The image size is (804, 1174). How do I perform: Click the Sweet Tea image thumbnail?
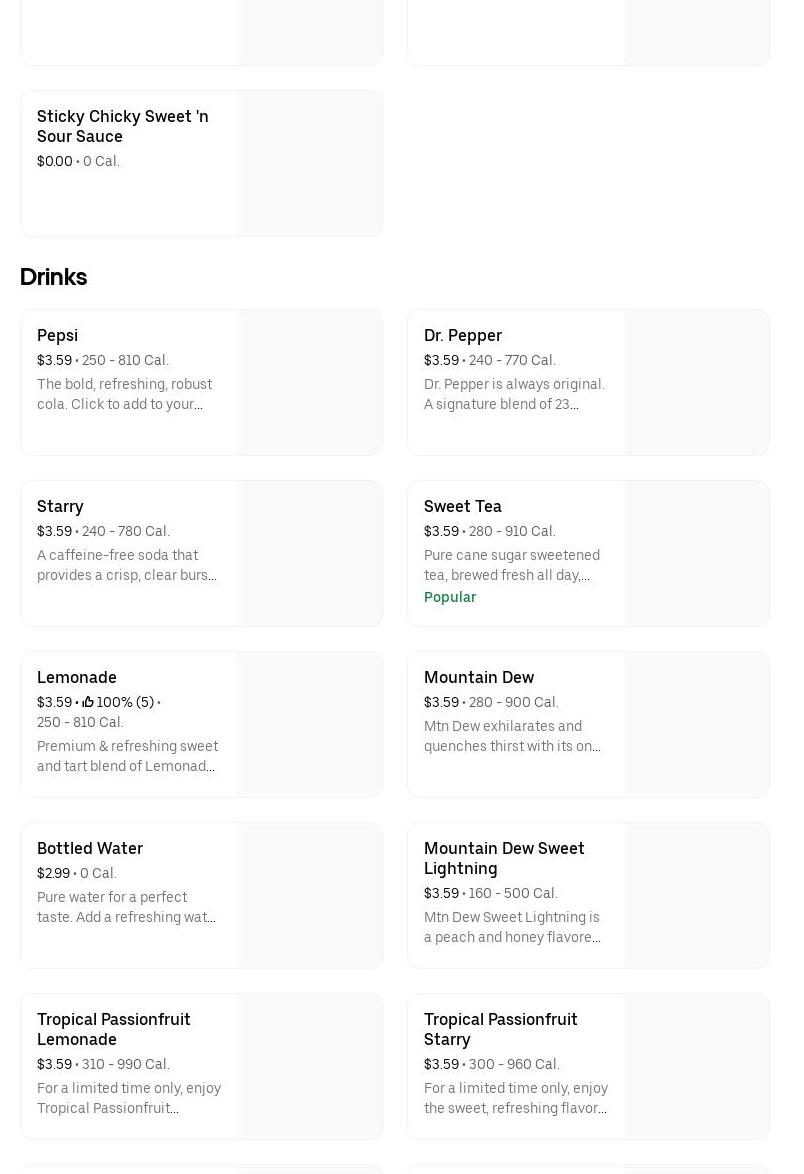(697, 554)
